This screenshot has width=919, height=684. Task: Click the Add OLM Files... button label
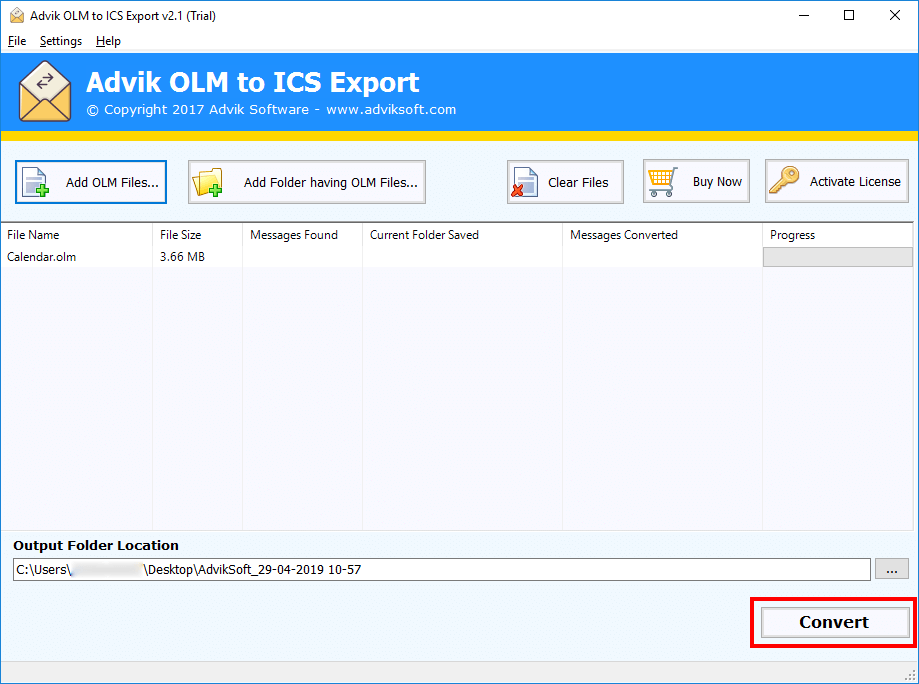pos(112,183)
